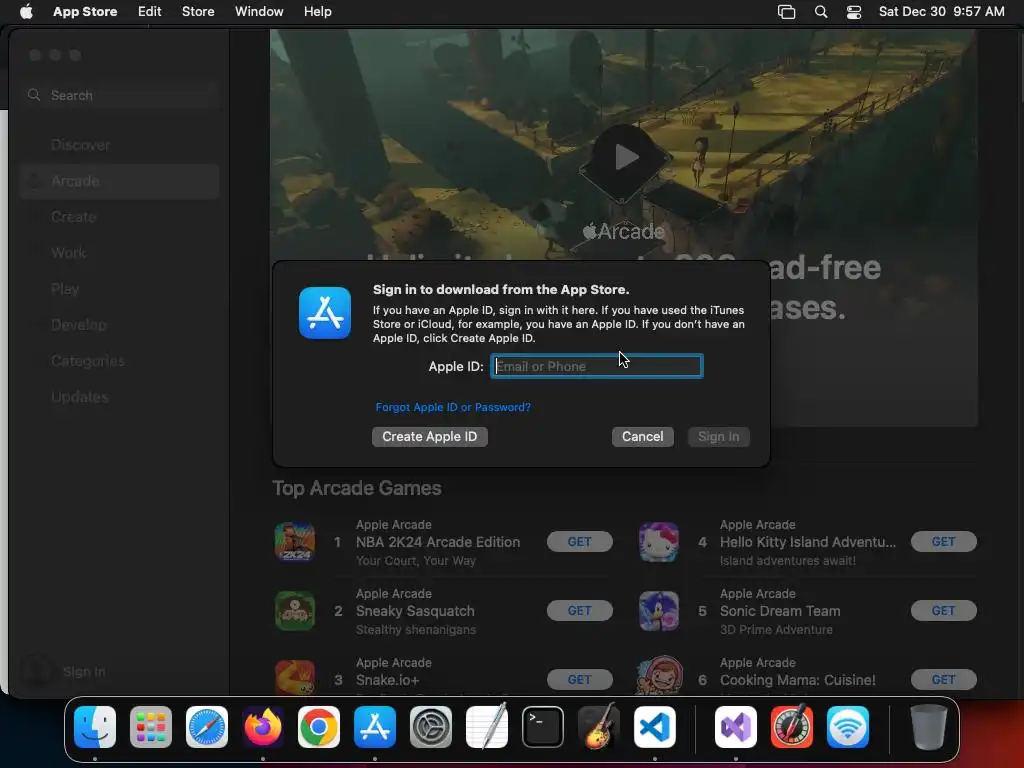The width and height of the screenshot is (1024, 768).
Task: Select Develop in the sidebar
Action: pyautogui.click(x=120, y=325)
